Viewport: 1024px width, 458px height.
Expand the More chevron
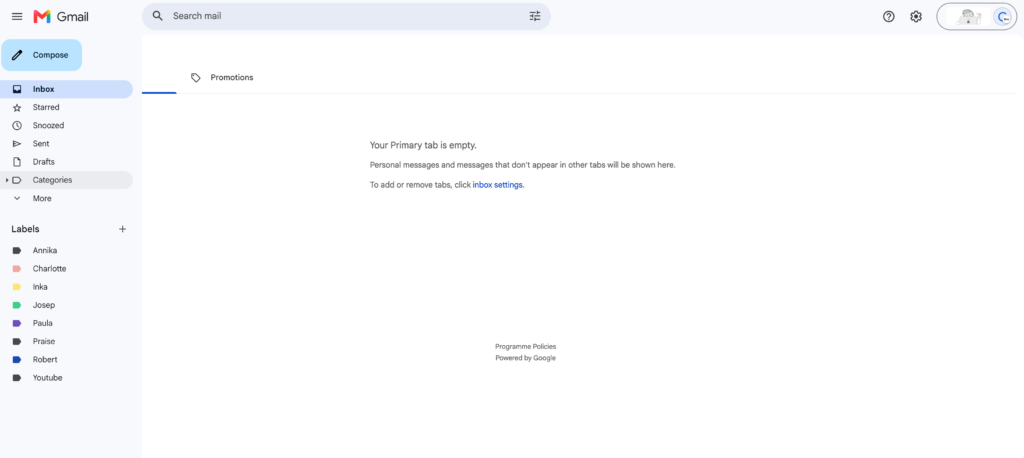17,198
